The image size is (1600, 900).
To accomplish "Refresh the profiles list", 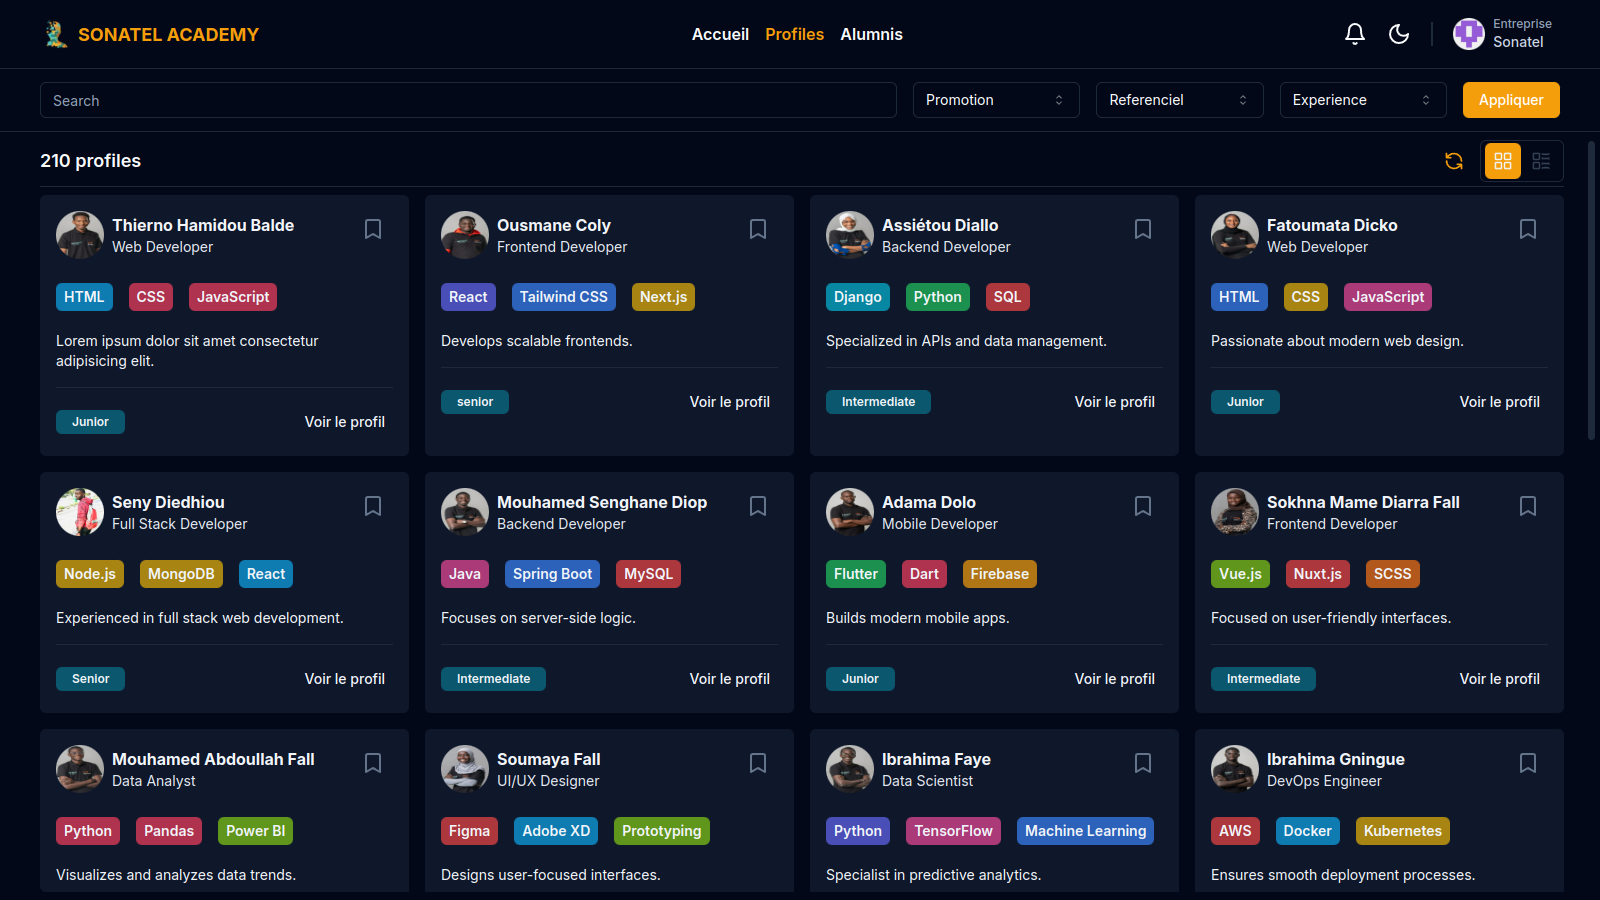I will (1454, 161).
